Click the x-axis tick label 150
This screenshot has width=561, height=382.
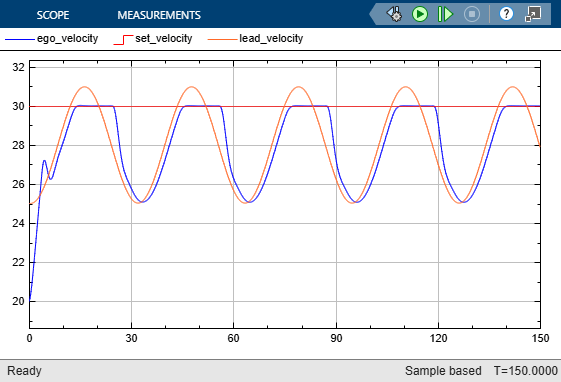[x=540, y=338]
